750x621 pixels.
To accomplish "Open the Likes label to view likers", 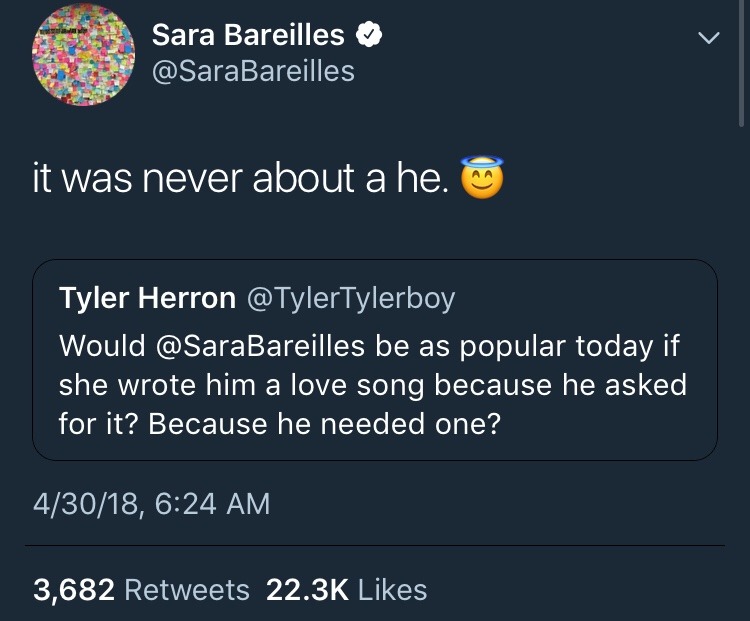I will click(393, 590).
